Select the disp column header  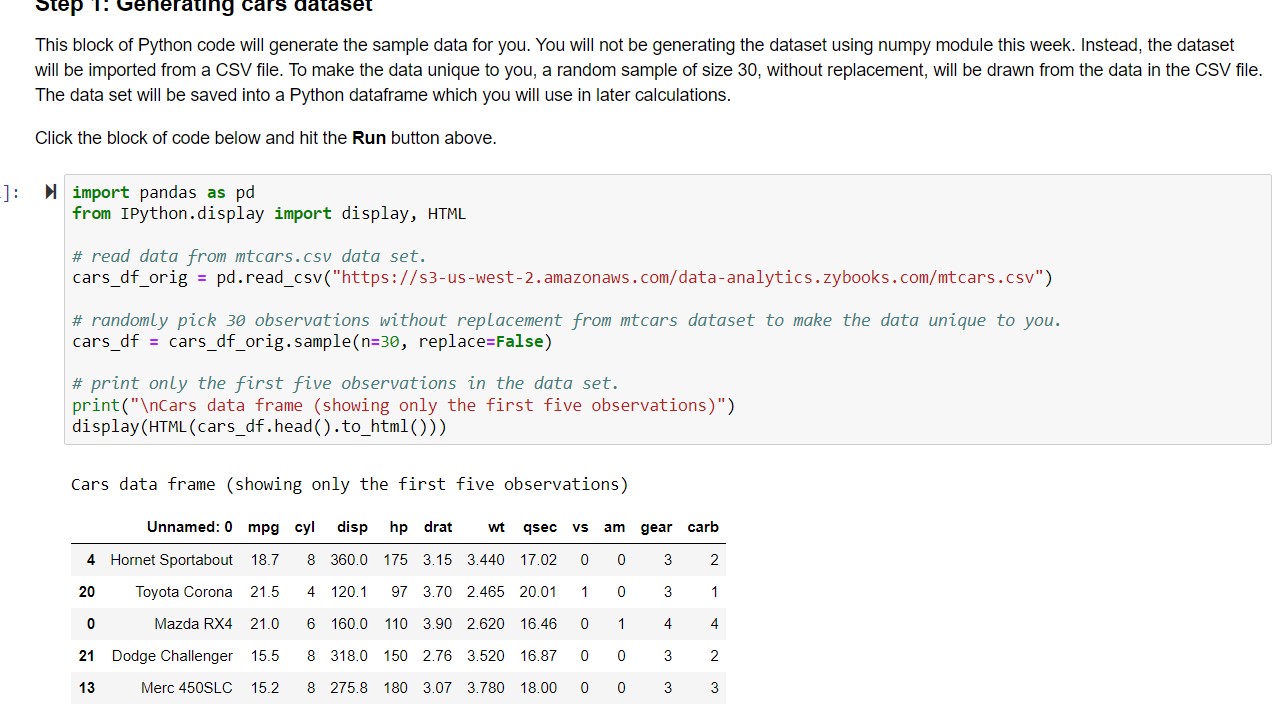pyautogui.click(x=352, y=527)
